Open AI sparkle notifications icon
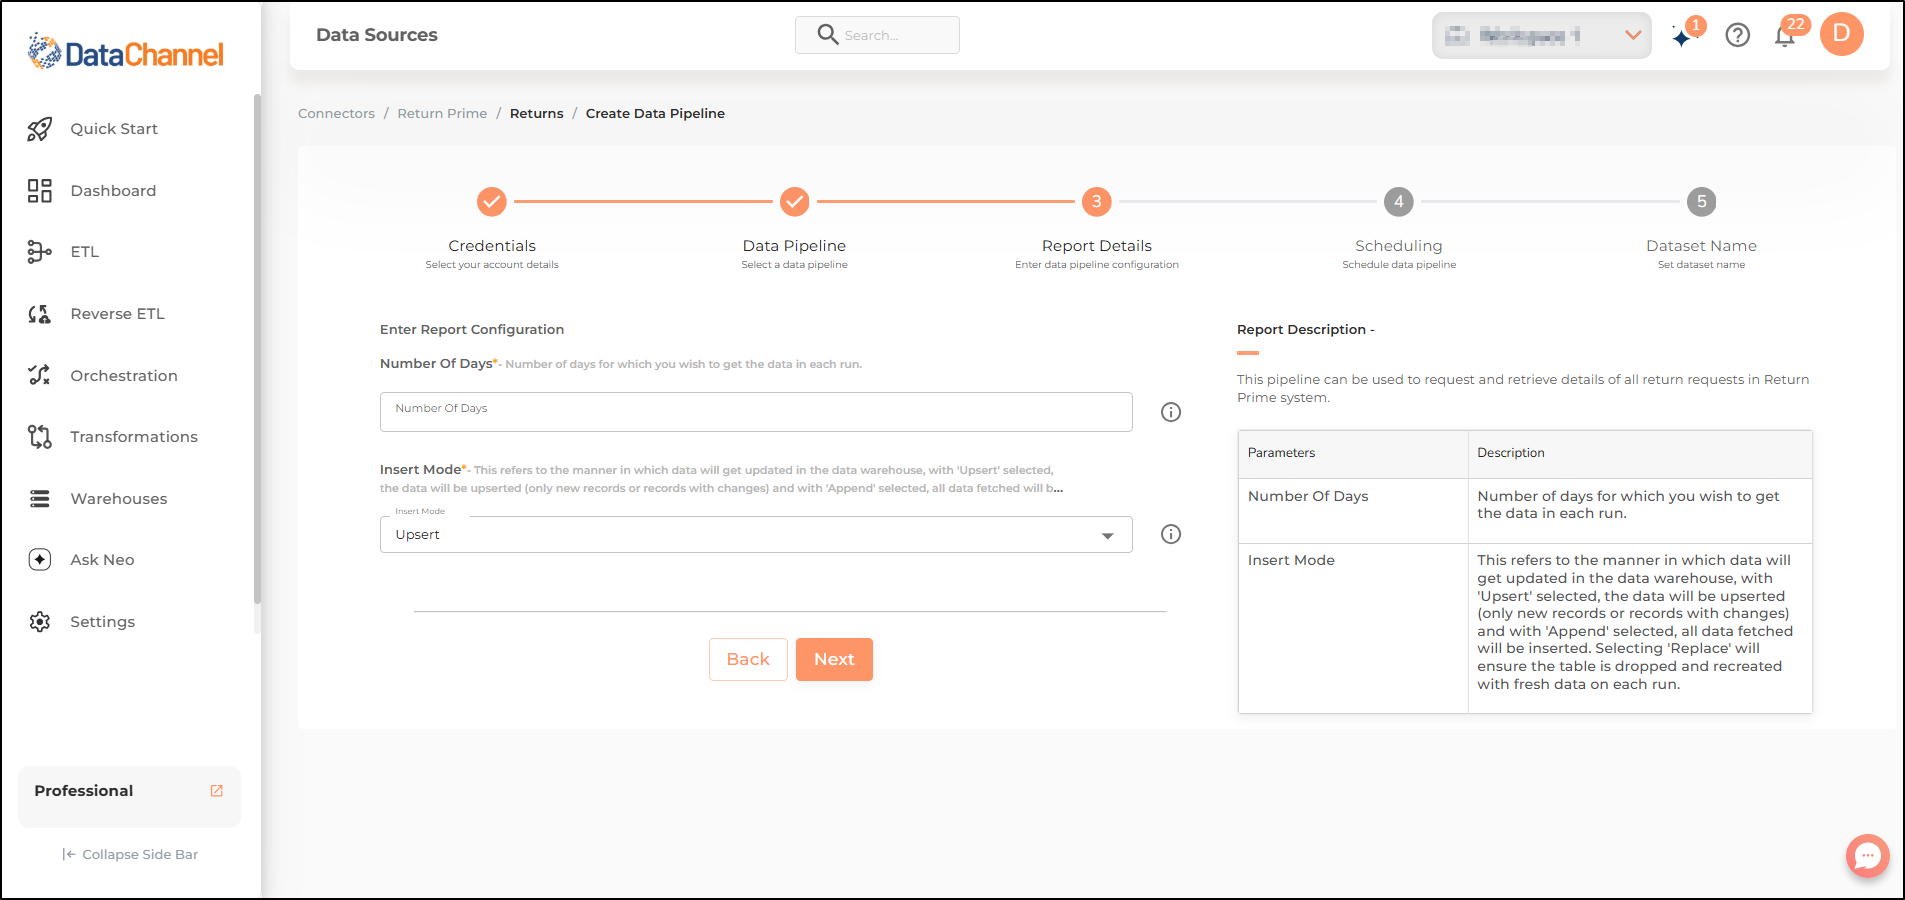The image size is (1905, 900). click(x=1684, y=36)
